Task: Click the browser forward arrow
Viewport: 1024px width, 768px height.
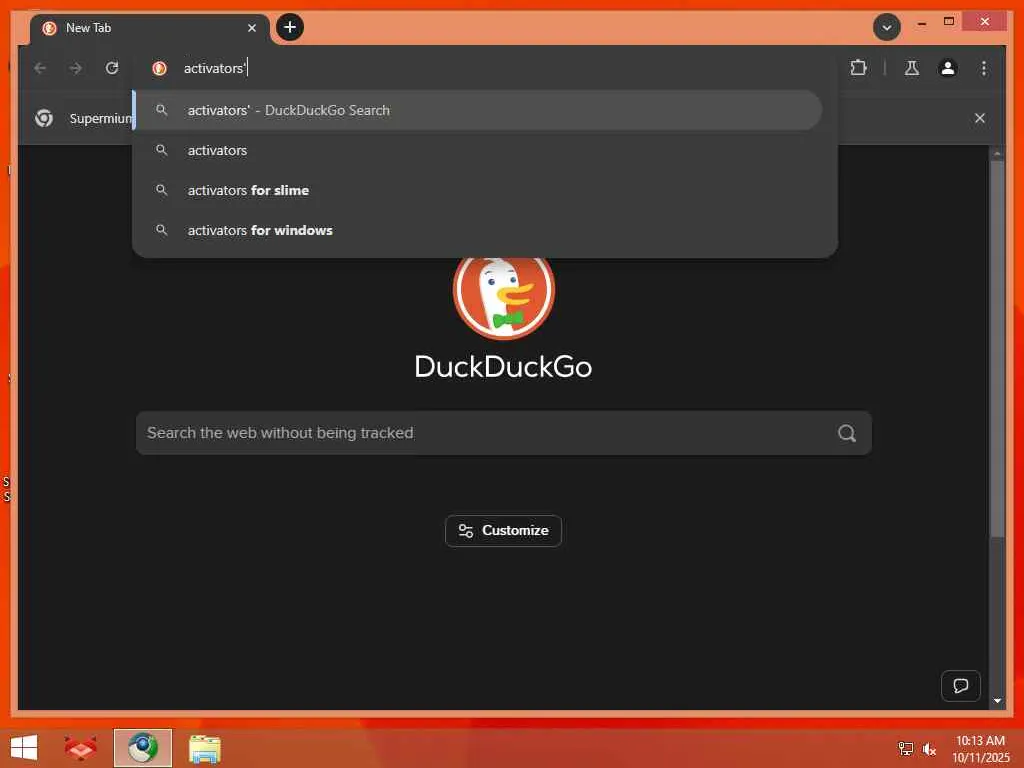Action: click(76, 68)
